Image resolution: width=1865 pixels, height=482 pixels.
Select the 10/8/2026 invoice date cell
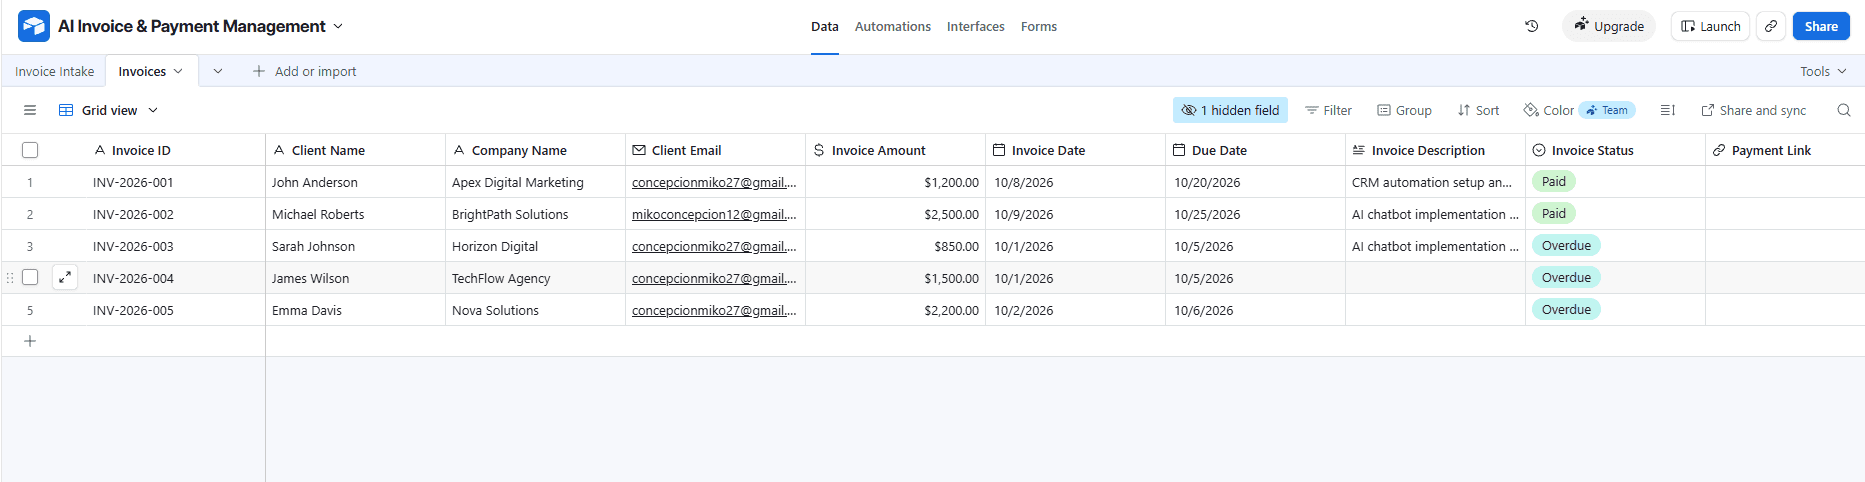[1075, 182]
